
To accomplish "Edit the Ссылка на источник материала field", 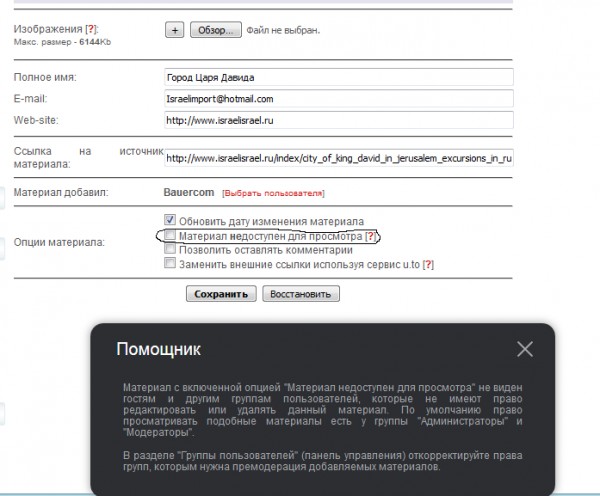I will pyautogui.click(x=339, y=158).
